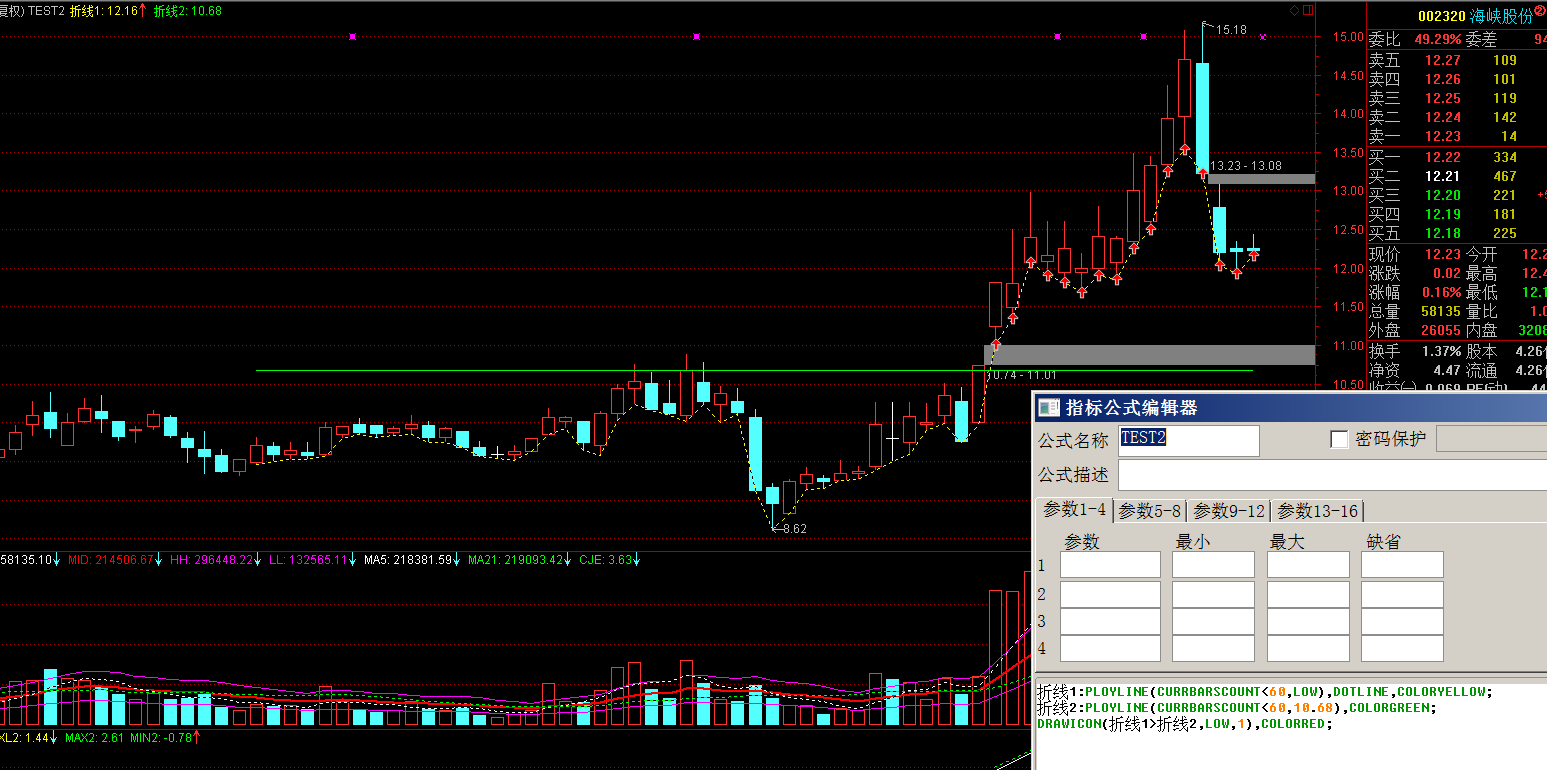Click the row 4 缺省 value field
The image size is (1547, 770).
point(1402,649)
